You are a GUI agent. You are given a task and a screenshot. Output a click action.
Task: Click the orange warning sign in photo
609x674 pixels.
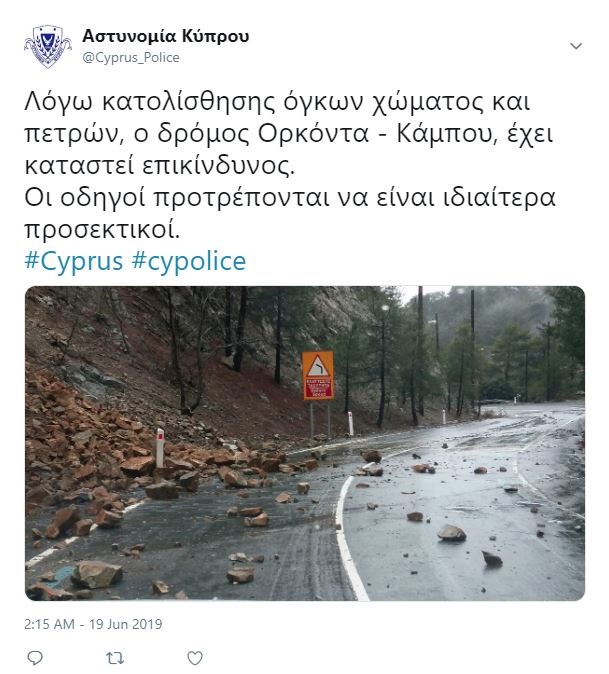tap(318, 375)
